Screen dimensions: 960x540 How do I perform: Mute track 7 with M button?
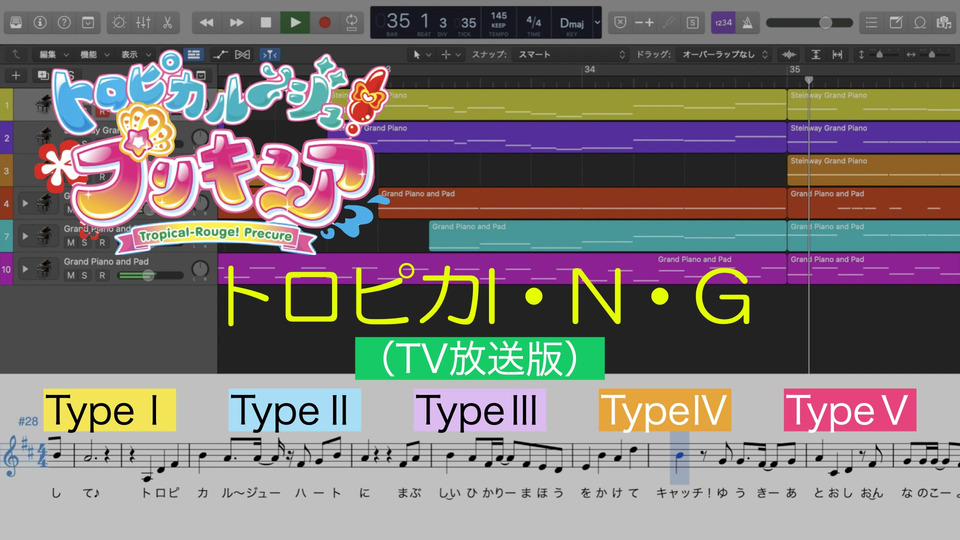pyautogui.click(x=70, y=242)
